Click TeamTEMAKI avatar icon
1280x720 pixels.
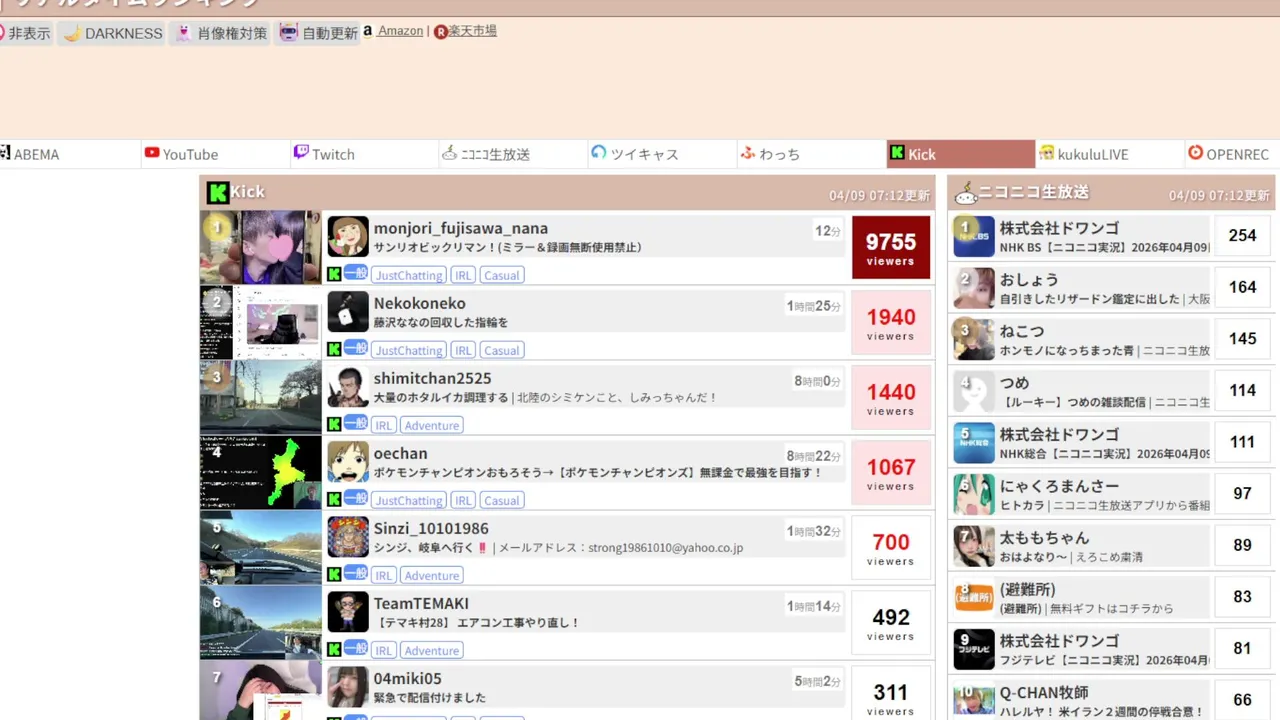point(348,612)
